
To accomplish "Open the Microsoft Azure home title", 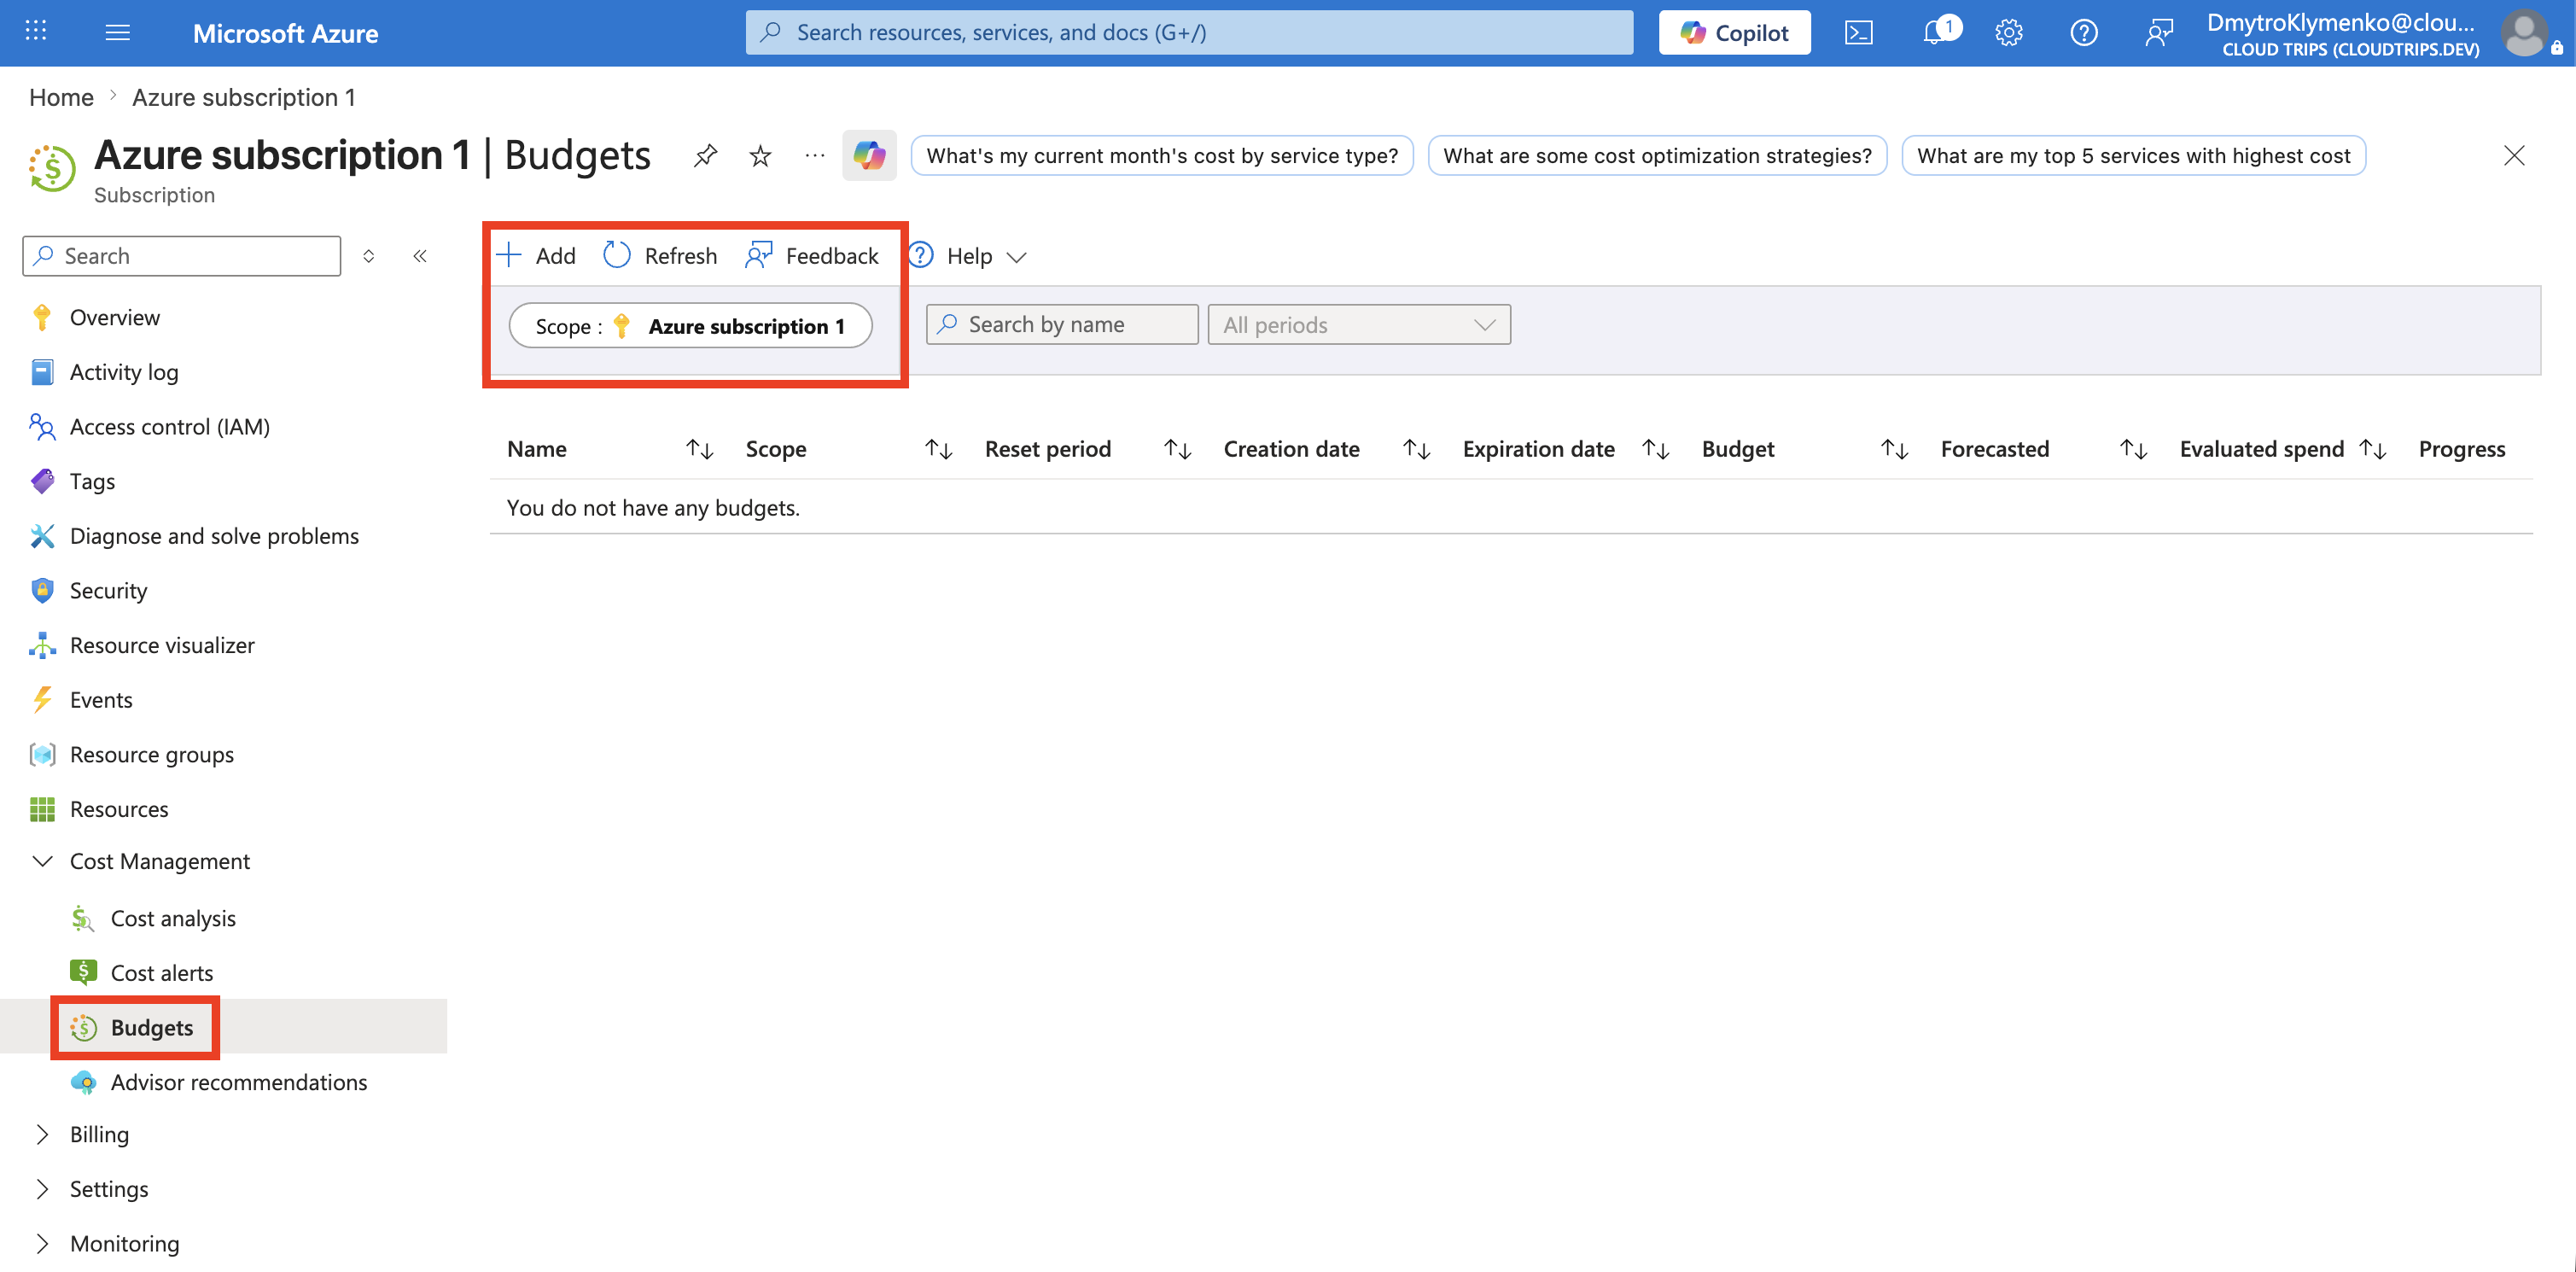I will click(x=285, y=33).
